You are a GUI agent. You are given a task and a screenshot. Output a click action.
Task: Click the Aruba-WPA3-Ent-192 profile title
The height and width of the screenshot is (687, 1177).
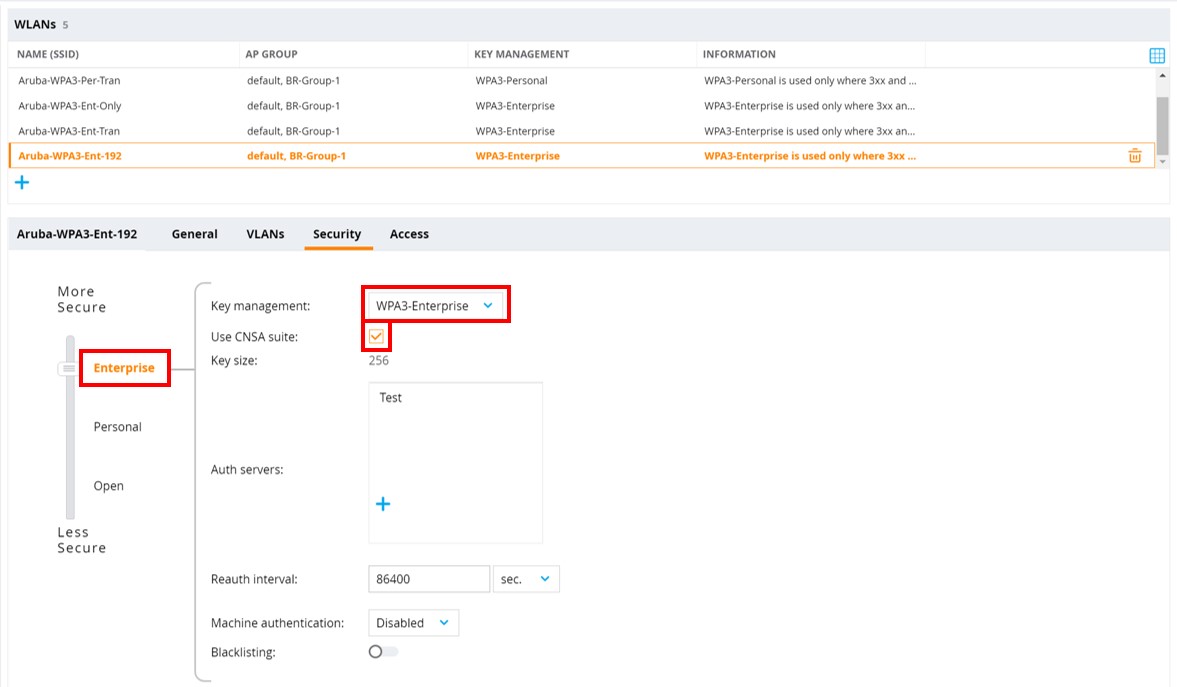(x=77, y=234)
